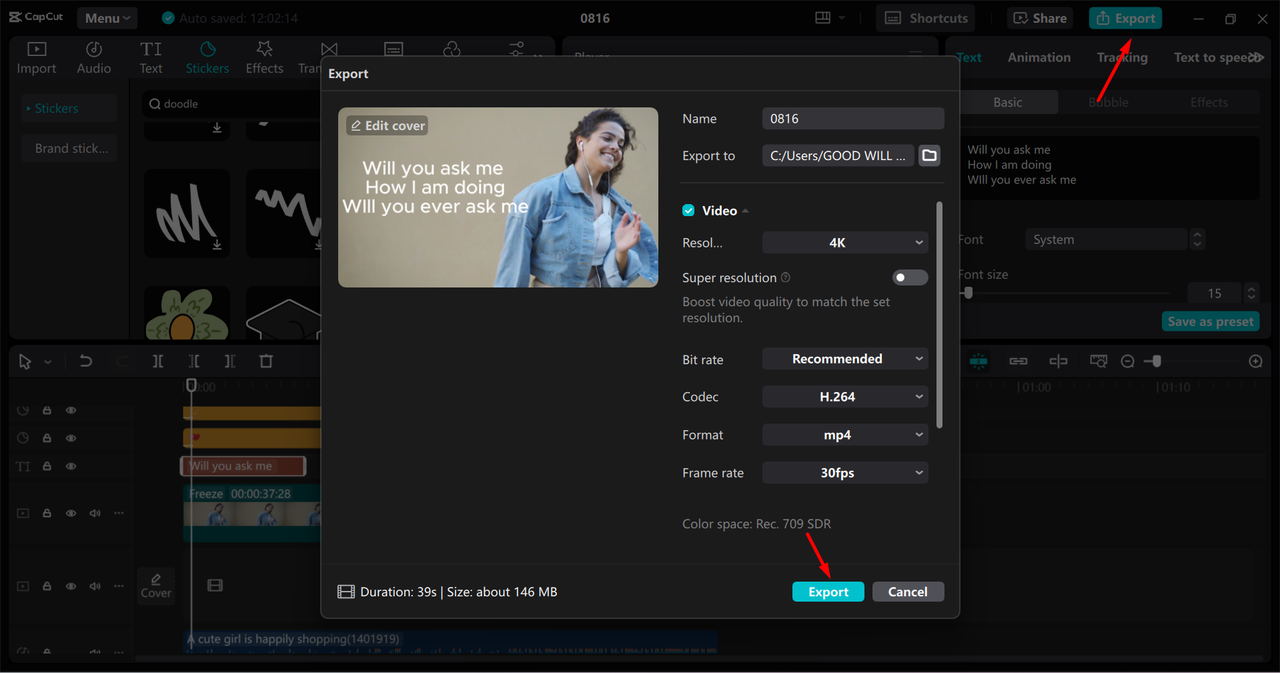Select the Stickers category in the left sidebar

[x=70, y=108]
